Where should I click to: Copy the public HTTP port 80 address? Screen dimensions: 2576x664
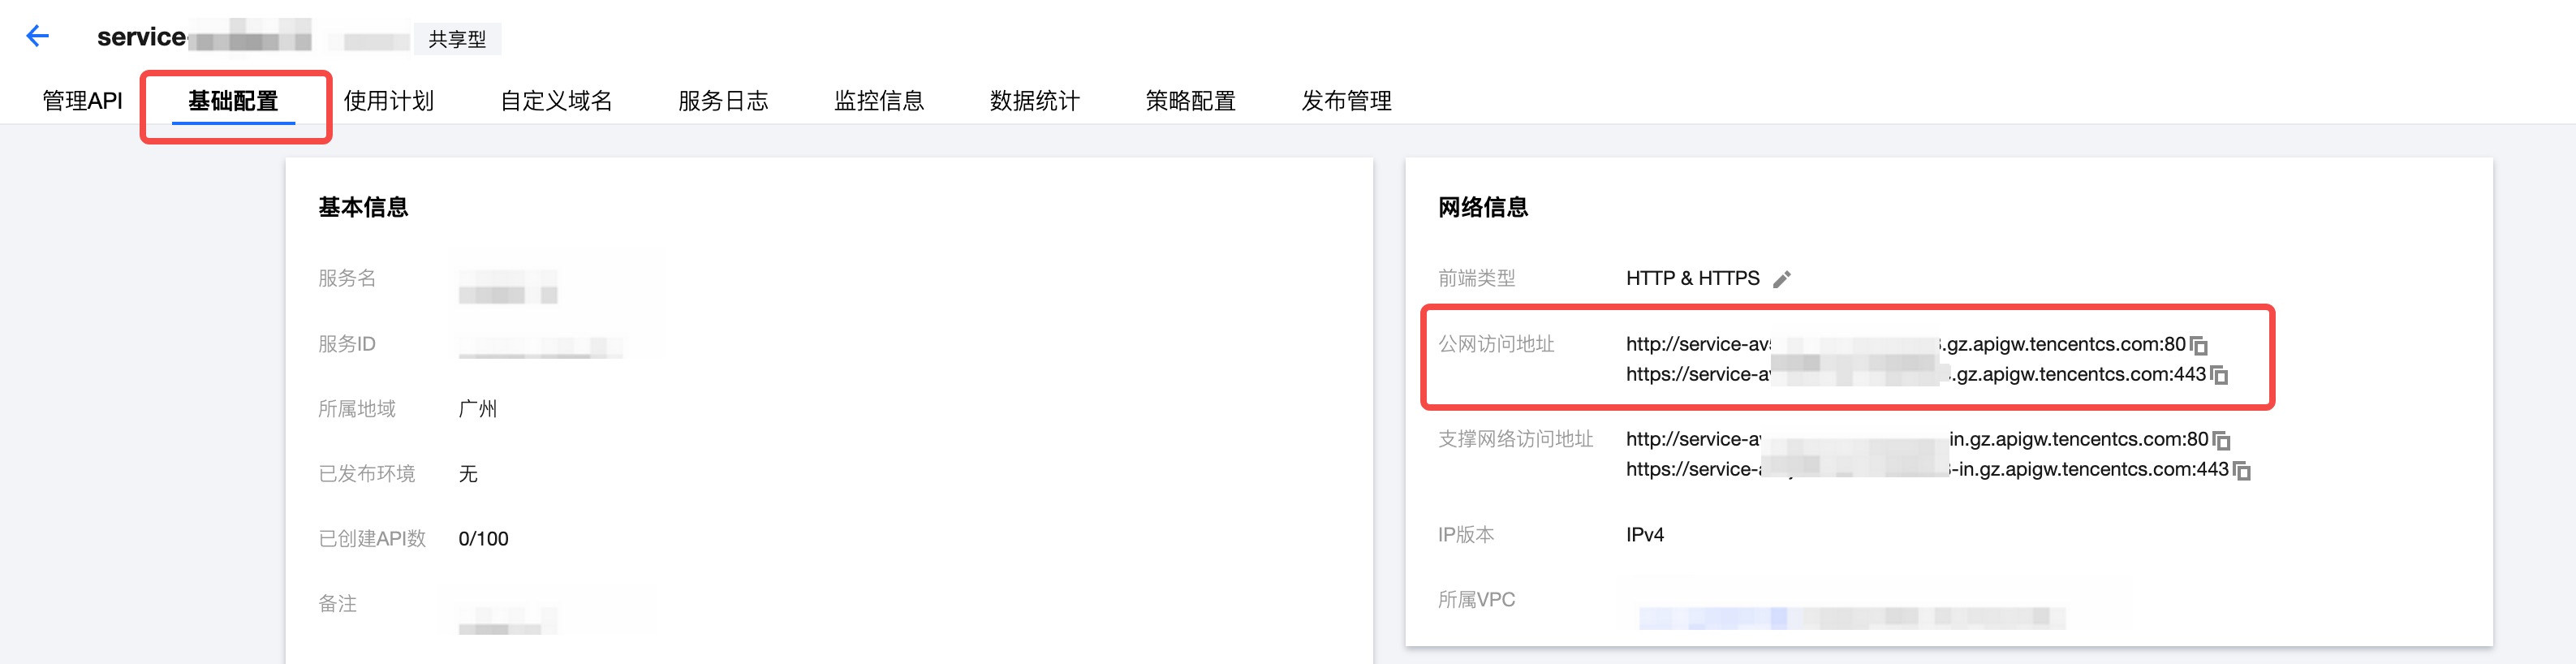point(2199,345)
